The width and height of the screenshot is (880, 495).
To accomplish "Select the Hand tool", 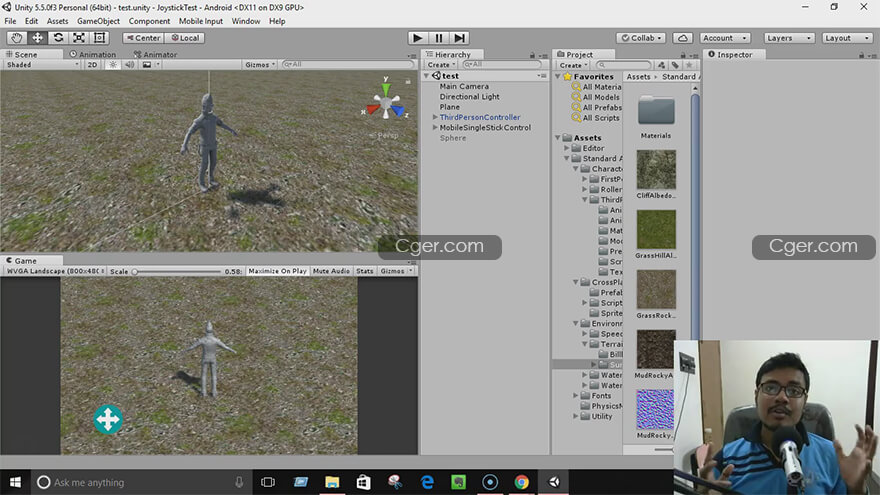I will [x=17, y=38].
